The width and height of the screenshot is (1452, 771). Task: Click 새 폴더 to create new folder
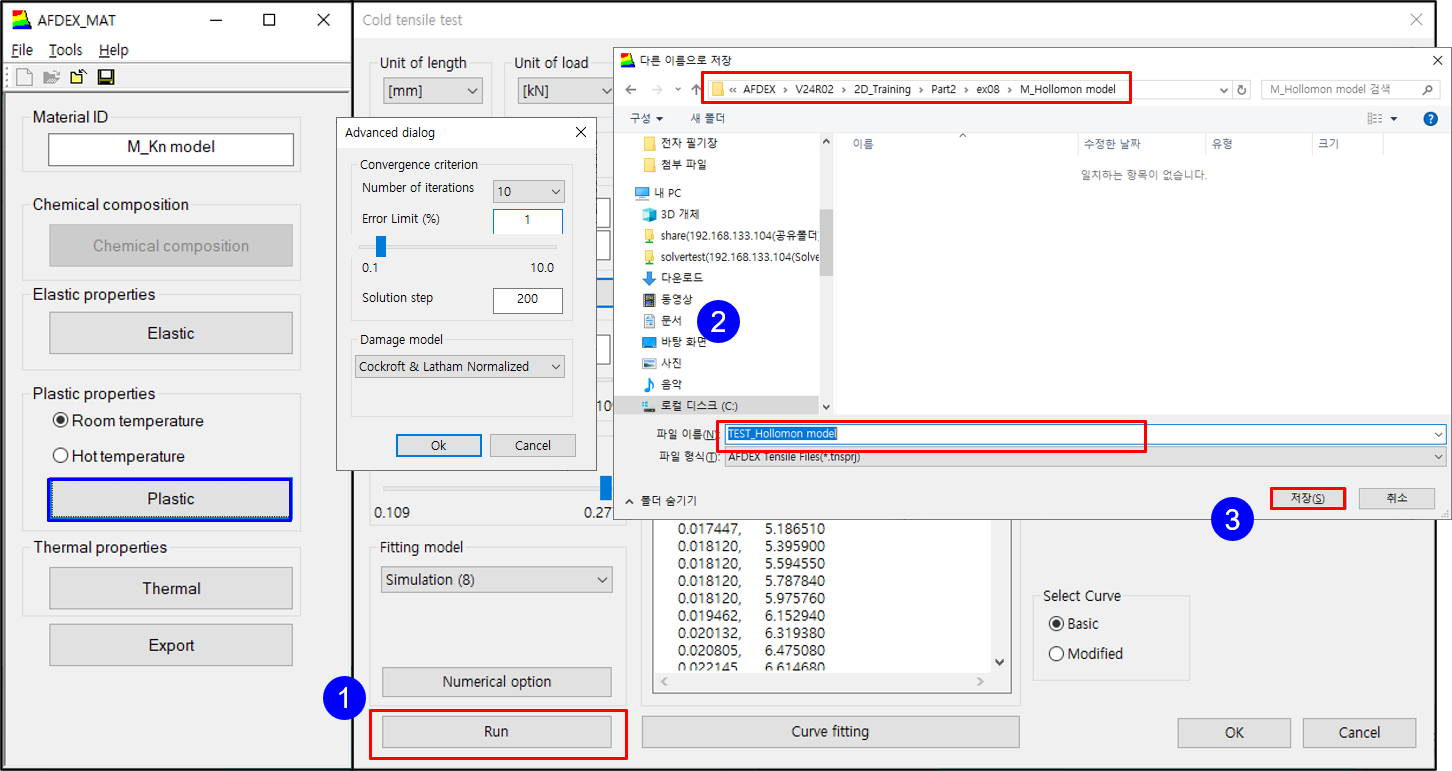point(709,118)
